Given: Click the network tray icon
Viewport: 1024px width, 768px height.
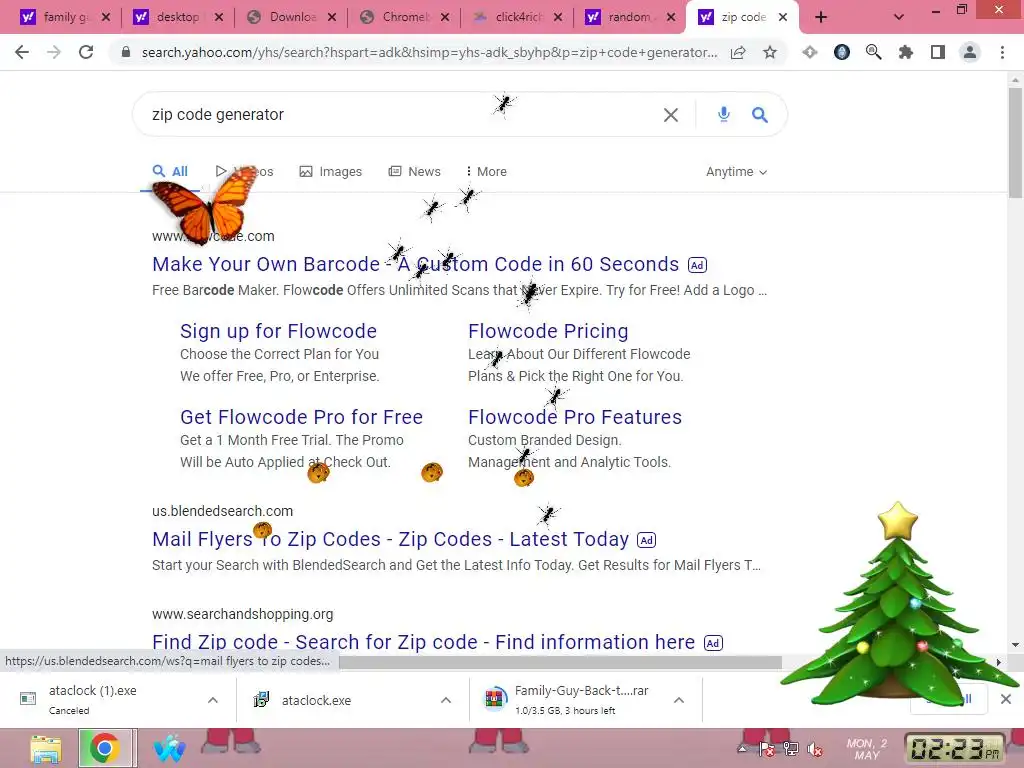Looking at the screenshot, I should point(791,749).
